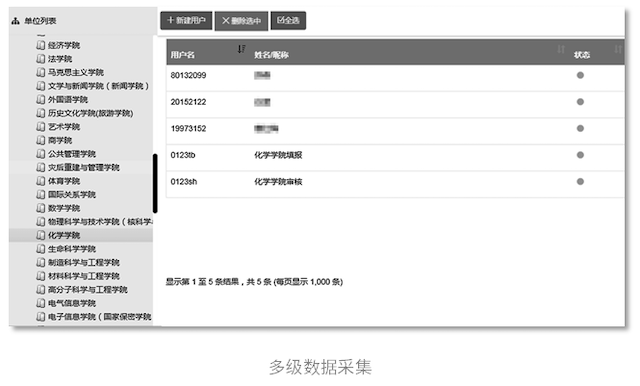Viewport: 640px width, 386px height.
Task: Click the 状态 column header
Action: [582, 55]
